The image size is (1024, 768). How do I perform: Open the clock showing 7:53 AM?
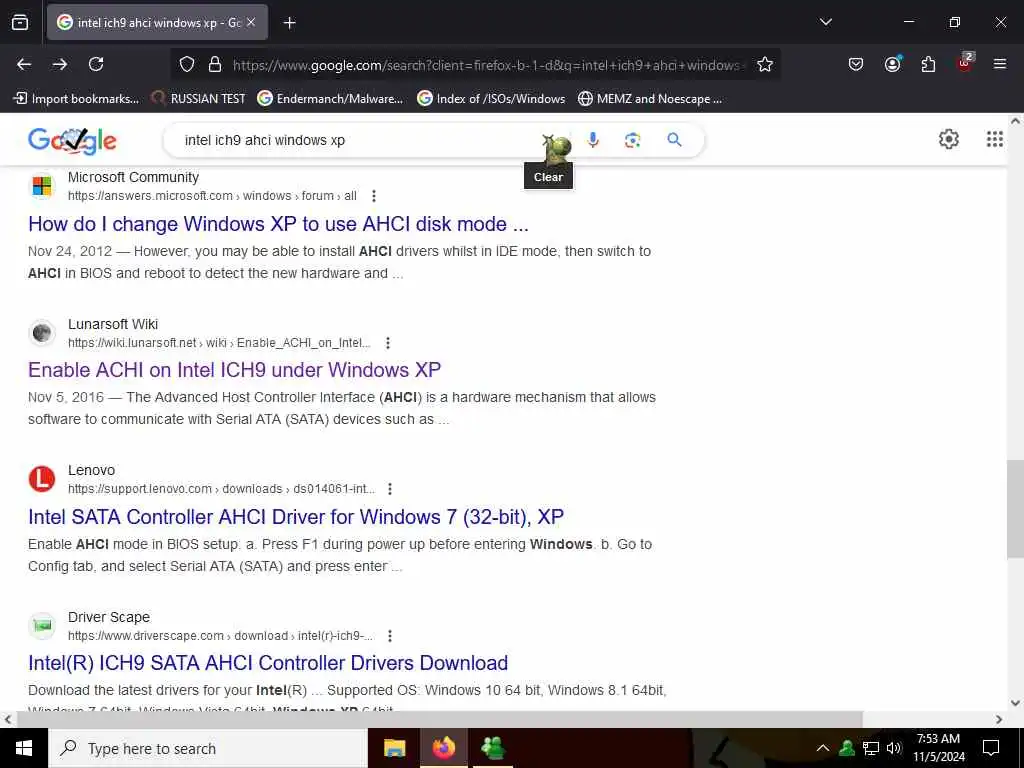pos(938,748)
